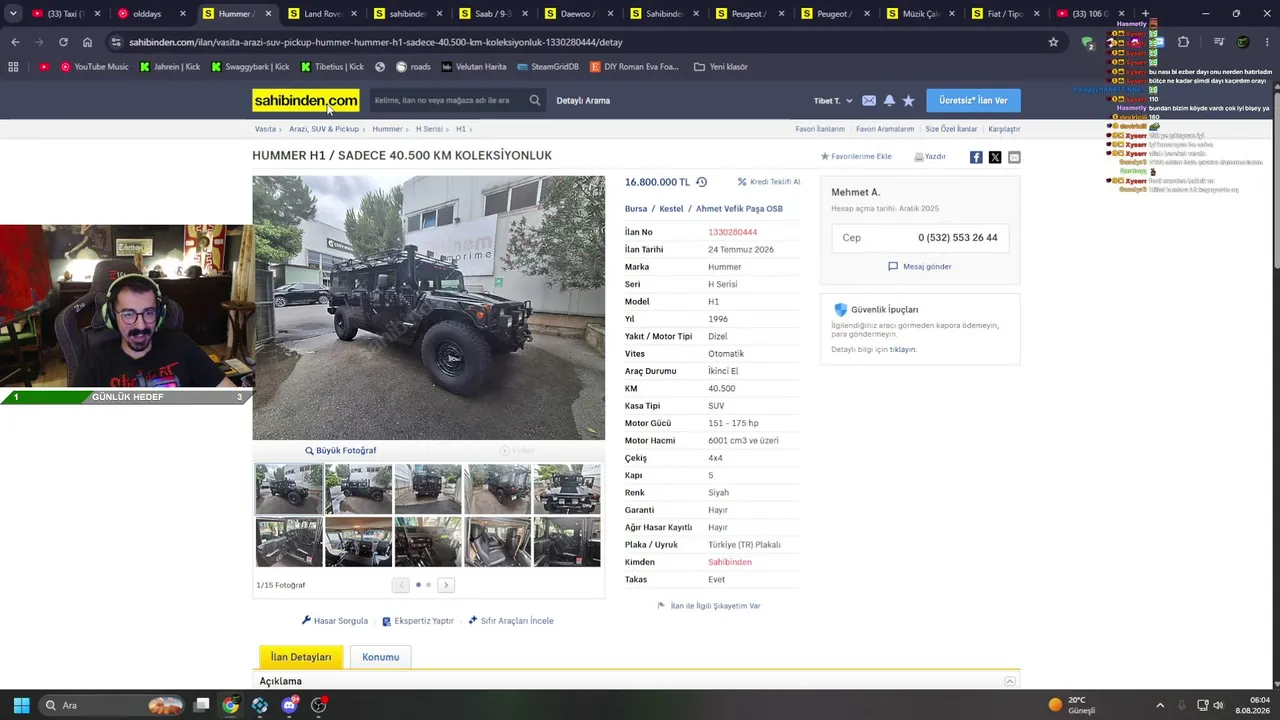
Task: Click Ekspertiz Yaptır link
Action: click(418, 621)
